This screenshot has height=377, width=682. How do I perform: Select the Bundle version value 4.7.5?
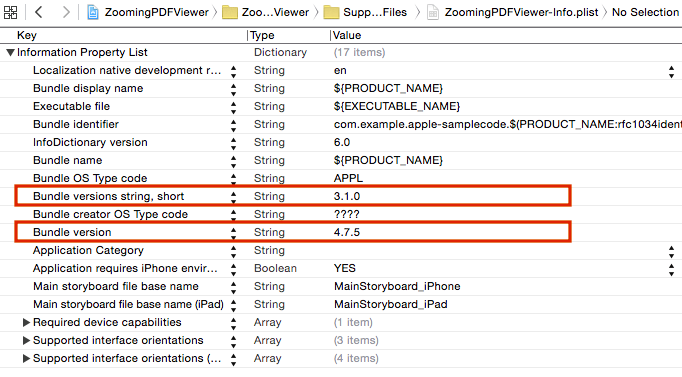pos(347,232)
